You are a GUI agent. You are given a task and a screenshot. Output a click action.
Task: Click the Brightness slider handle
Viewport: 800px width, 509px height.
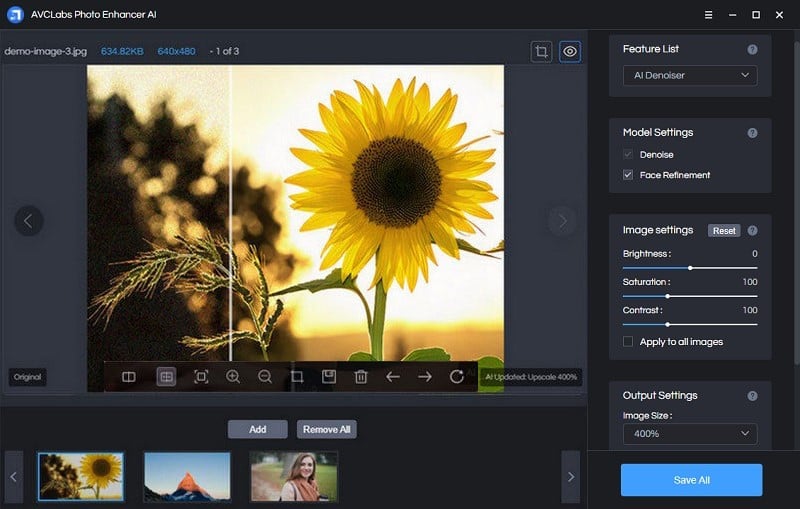[x=690, y=268]
